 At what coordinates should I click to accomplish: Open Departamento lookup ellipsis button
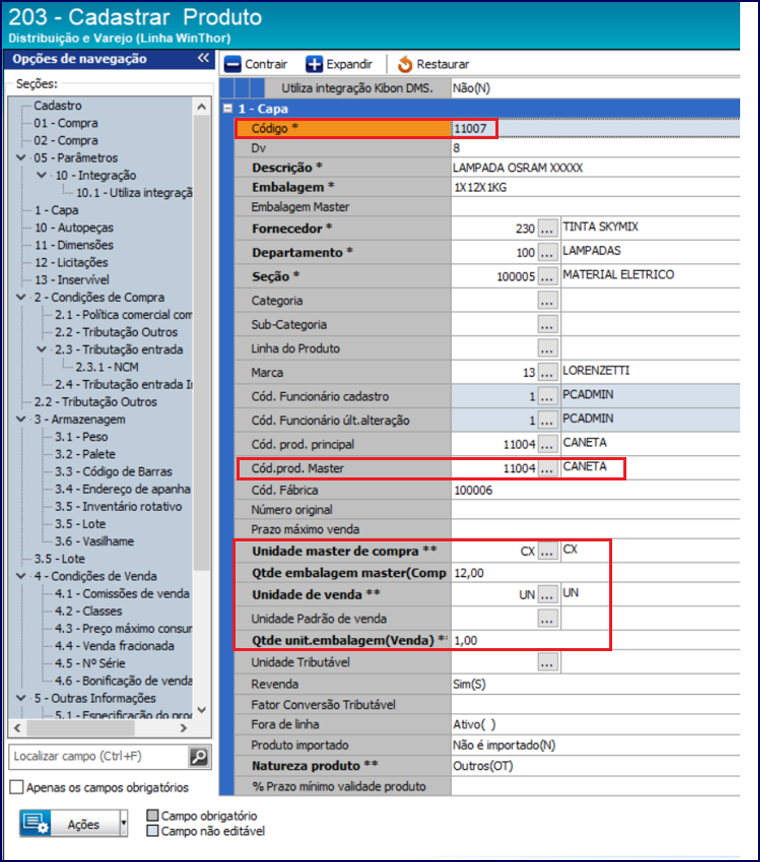pos(547,253)
